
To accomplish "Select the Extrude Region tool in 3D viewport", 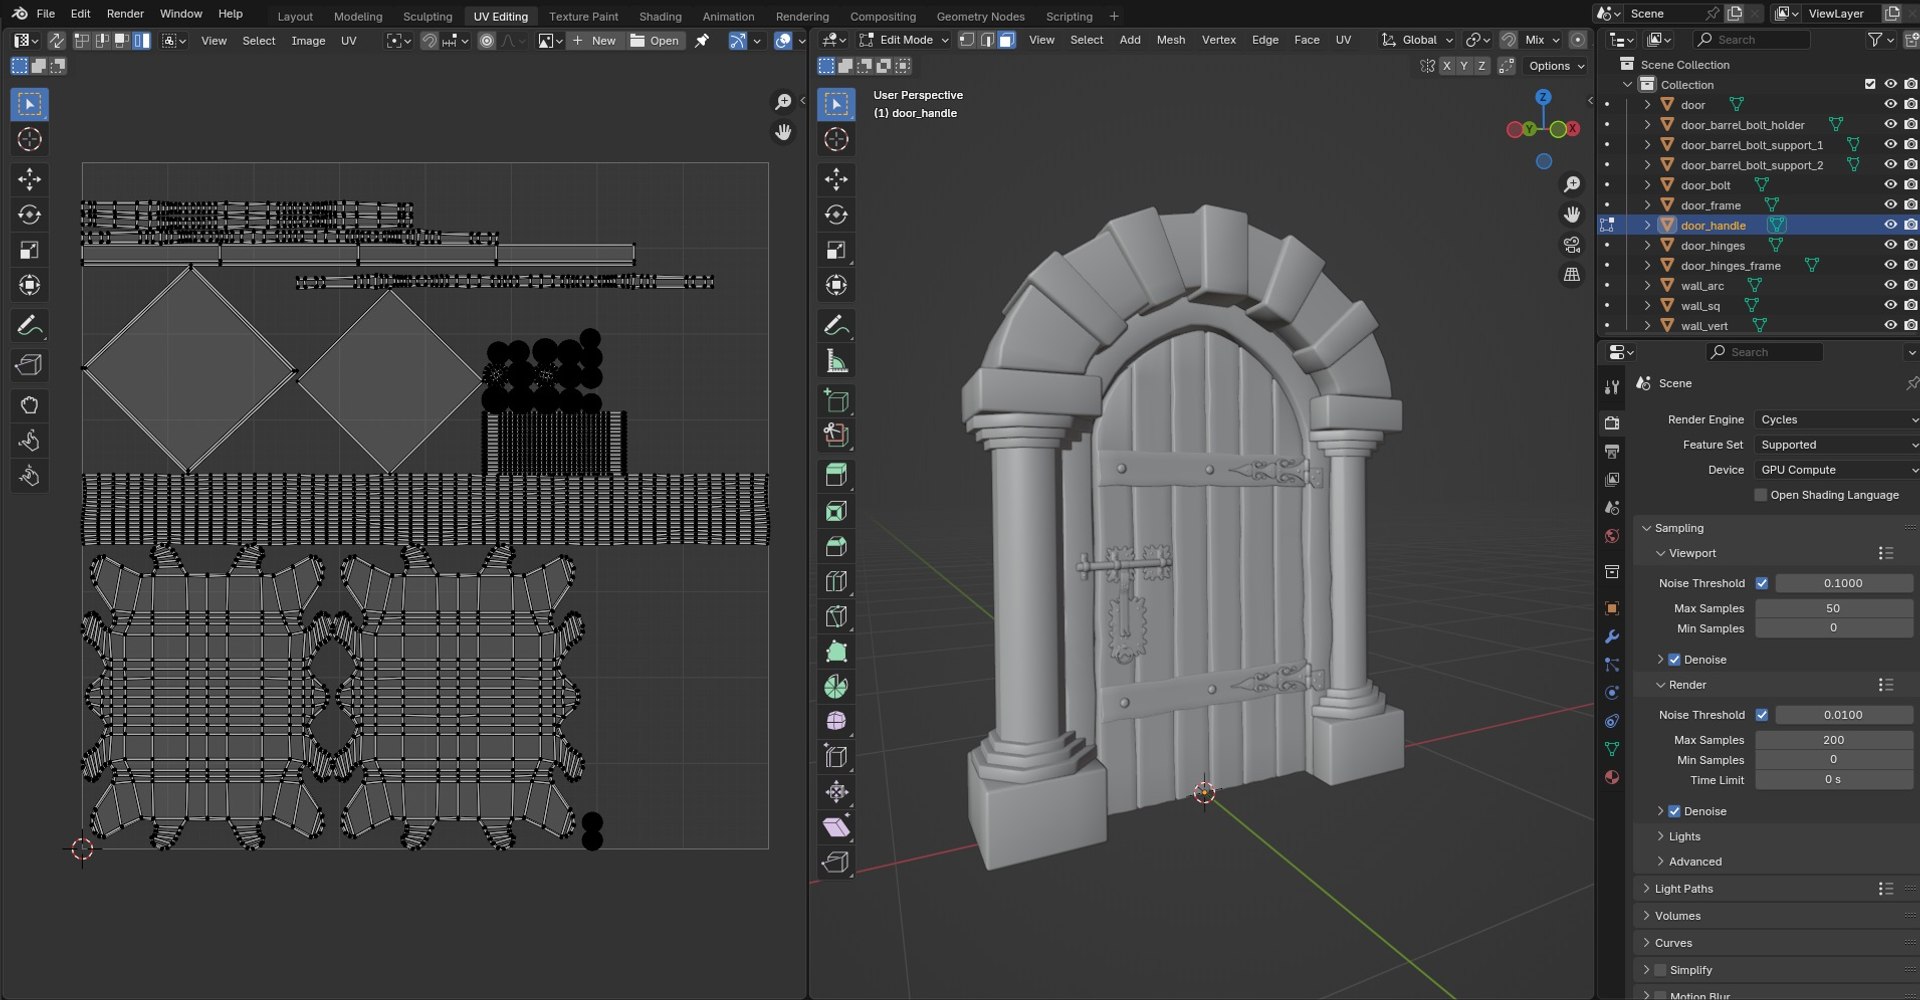I will [x=836, y=475].
